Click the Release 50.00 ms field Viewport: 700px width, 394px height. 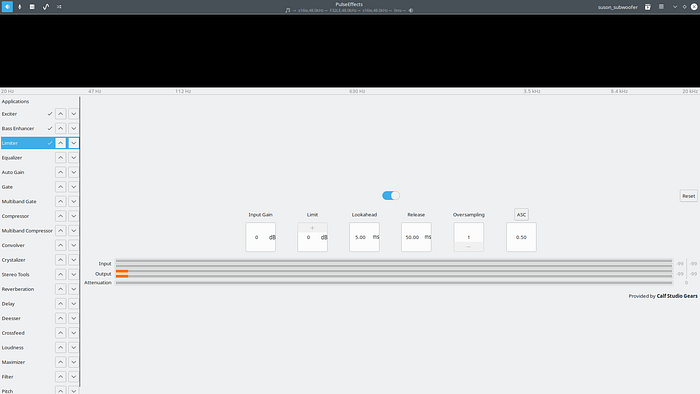pos(416,237)
